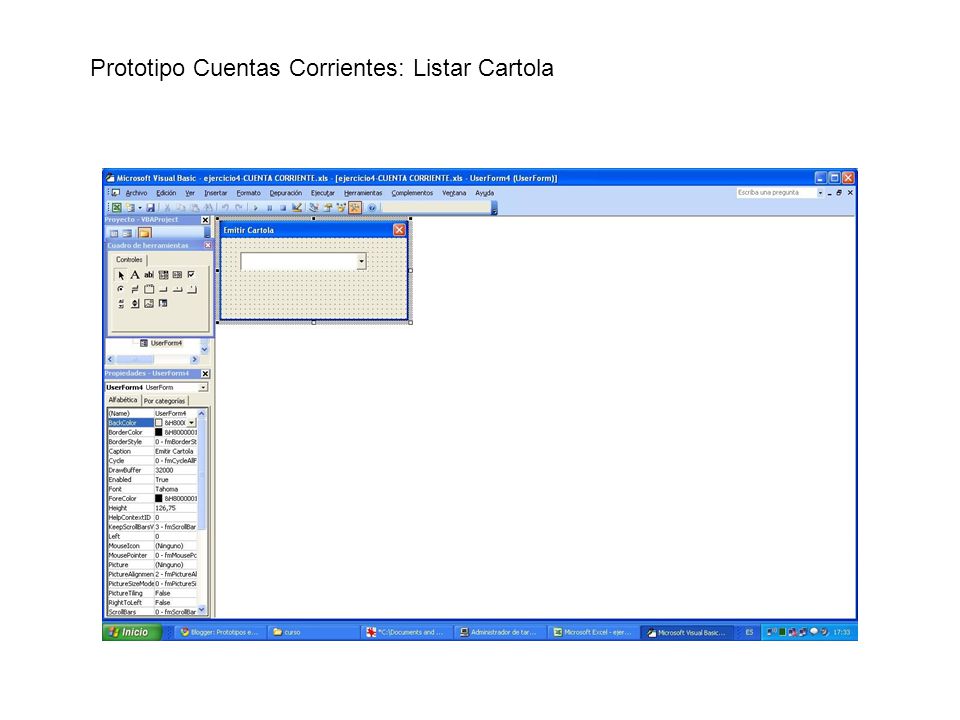Click the BorderColor black swatch
Viewport: 960px width, 720px height.
(159, 432)
